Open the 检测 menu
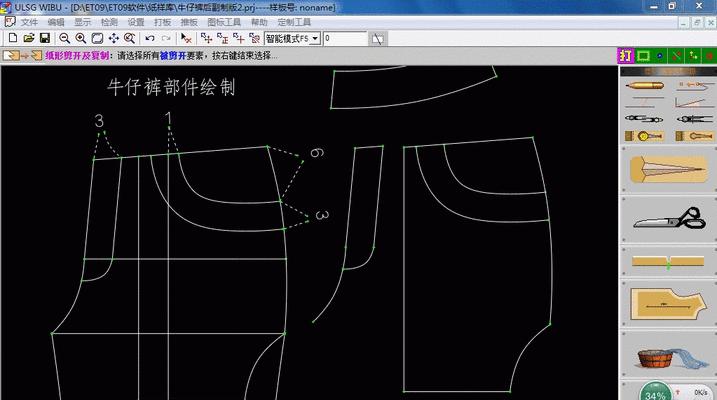 [109, 22]
